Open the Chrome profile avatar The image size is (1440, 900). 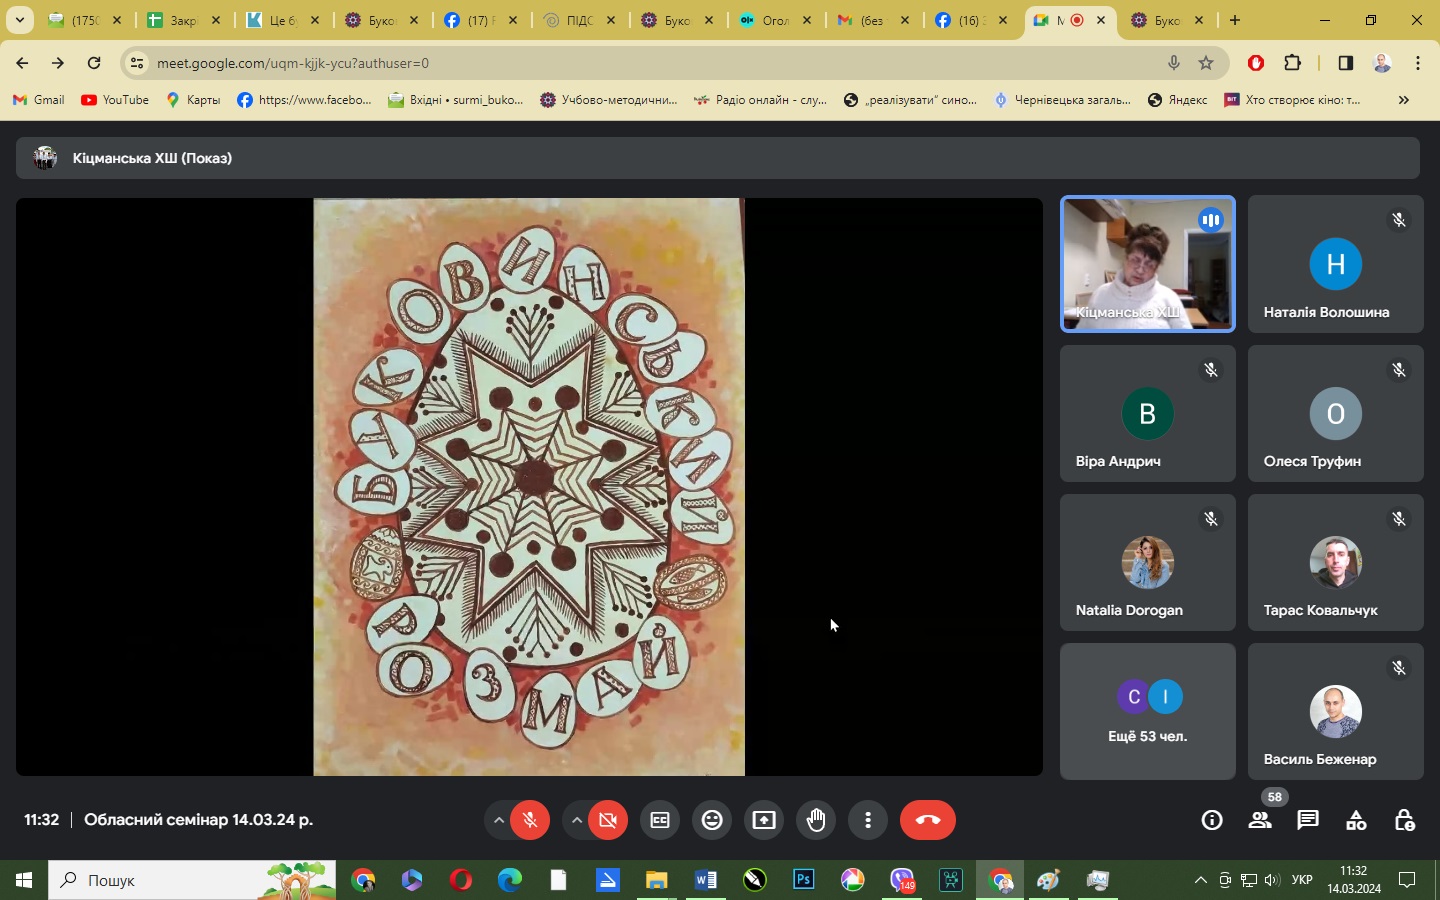[x=1382, y=63]
